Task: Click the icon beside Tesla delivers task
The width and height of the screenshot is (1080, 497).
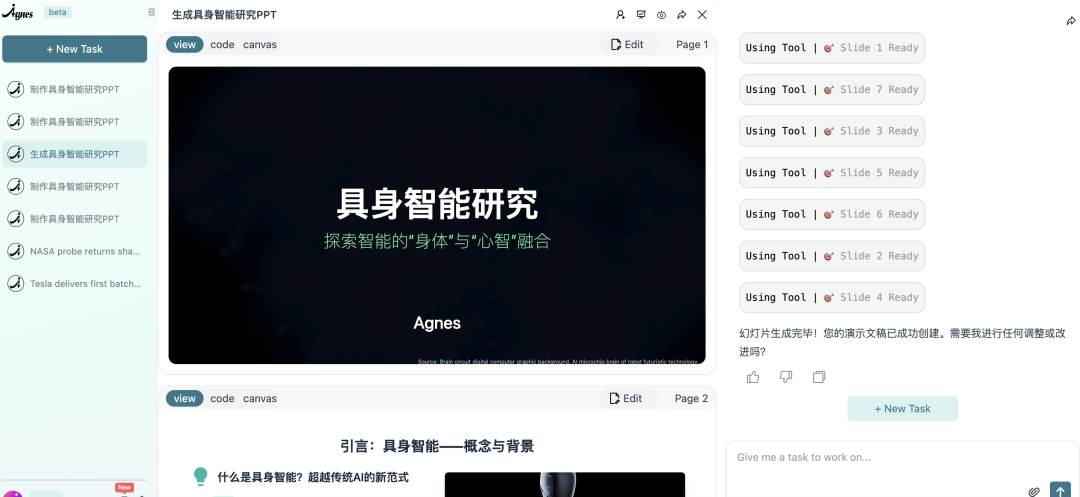Action: tap(15, 284)
